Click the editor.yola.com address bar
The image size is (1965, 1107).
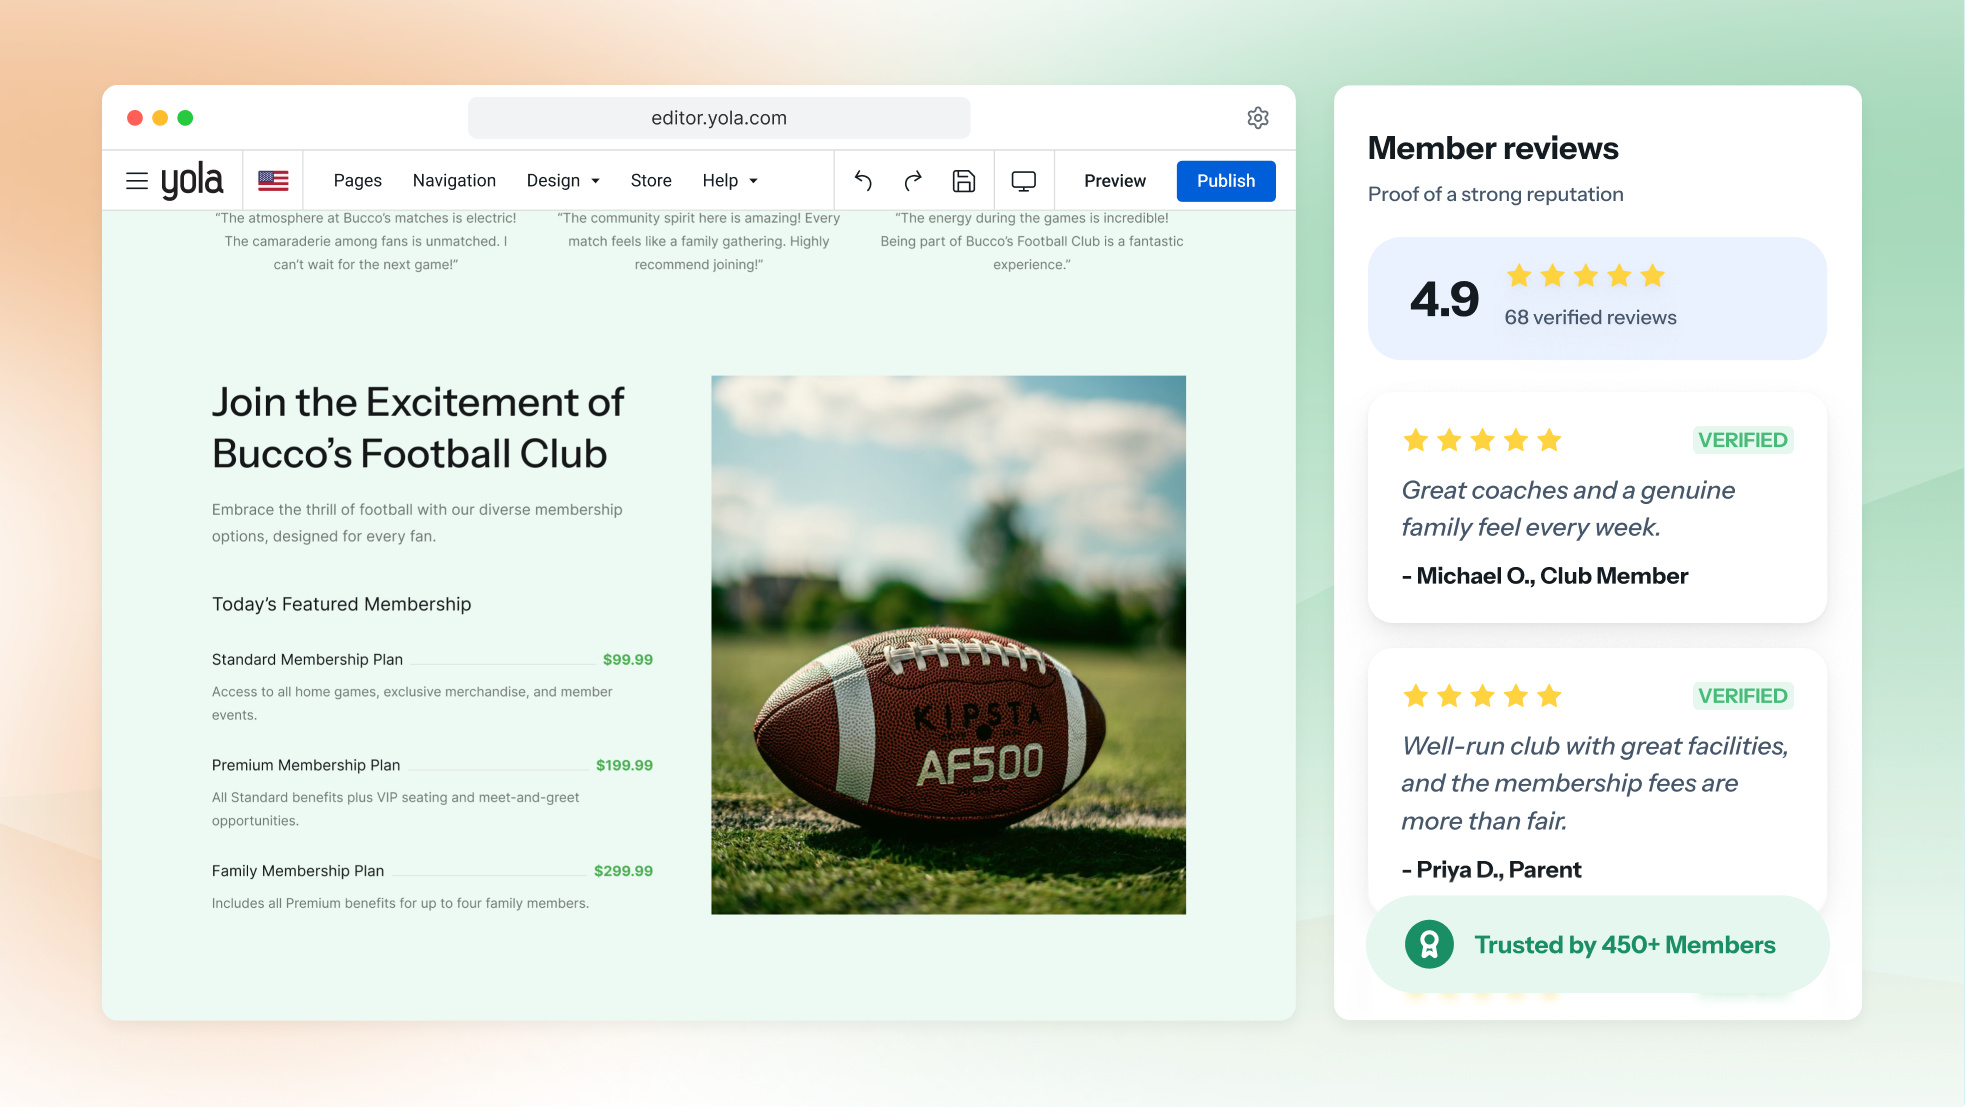[x=719, y=118]
